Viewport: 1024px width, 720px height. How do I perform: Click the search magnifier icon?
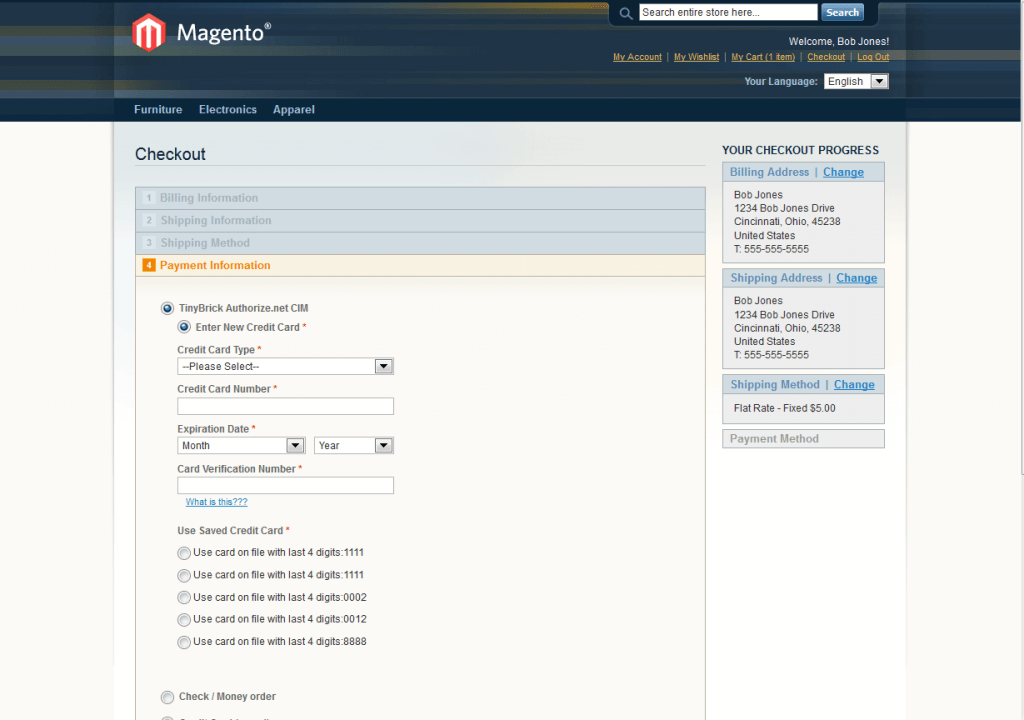[x=626, y=13]
